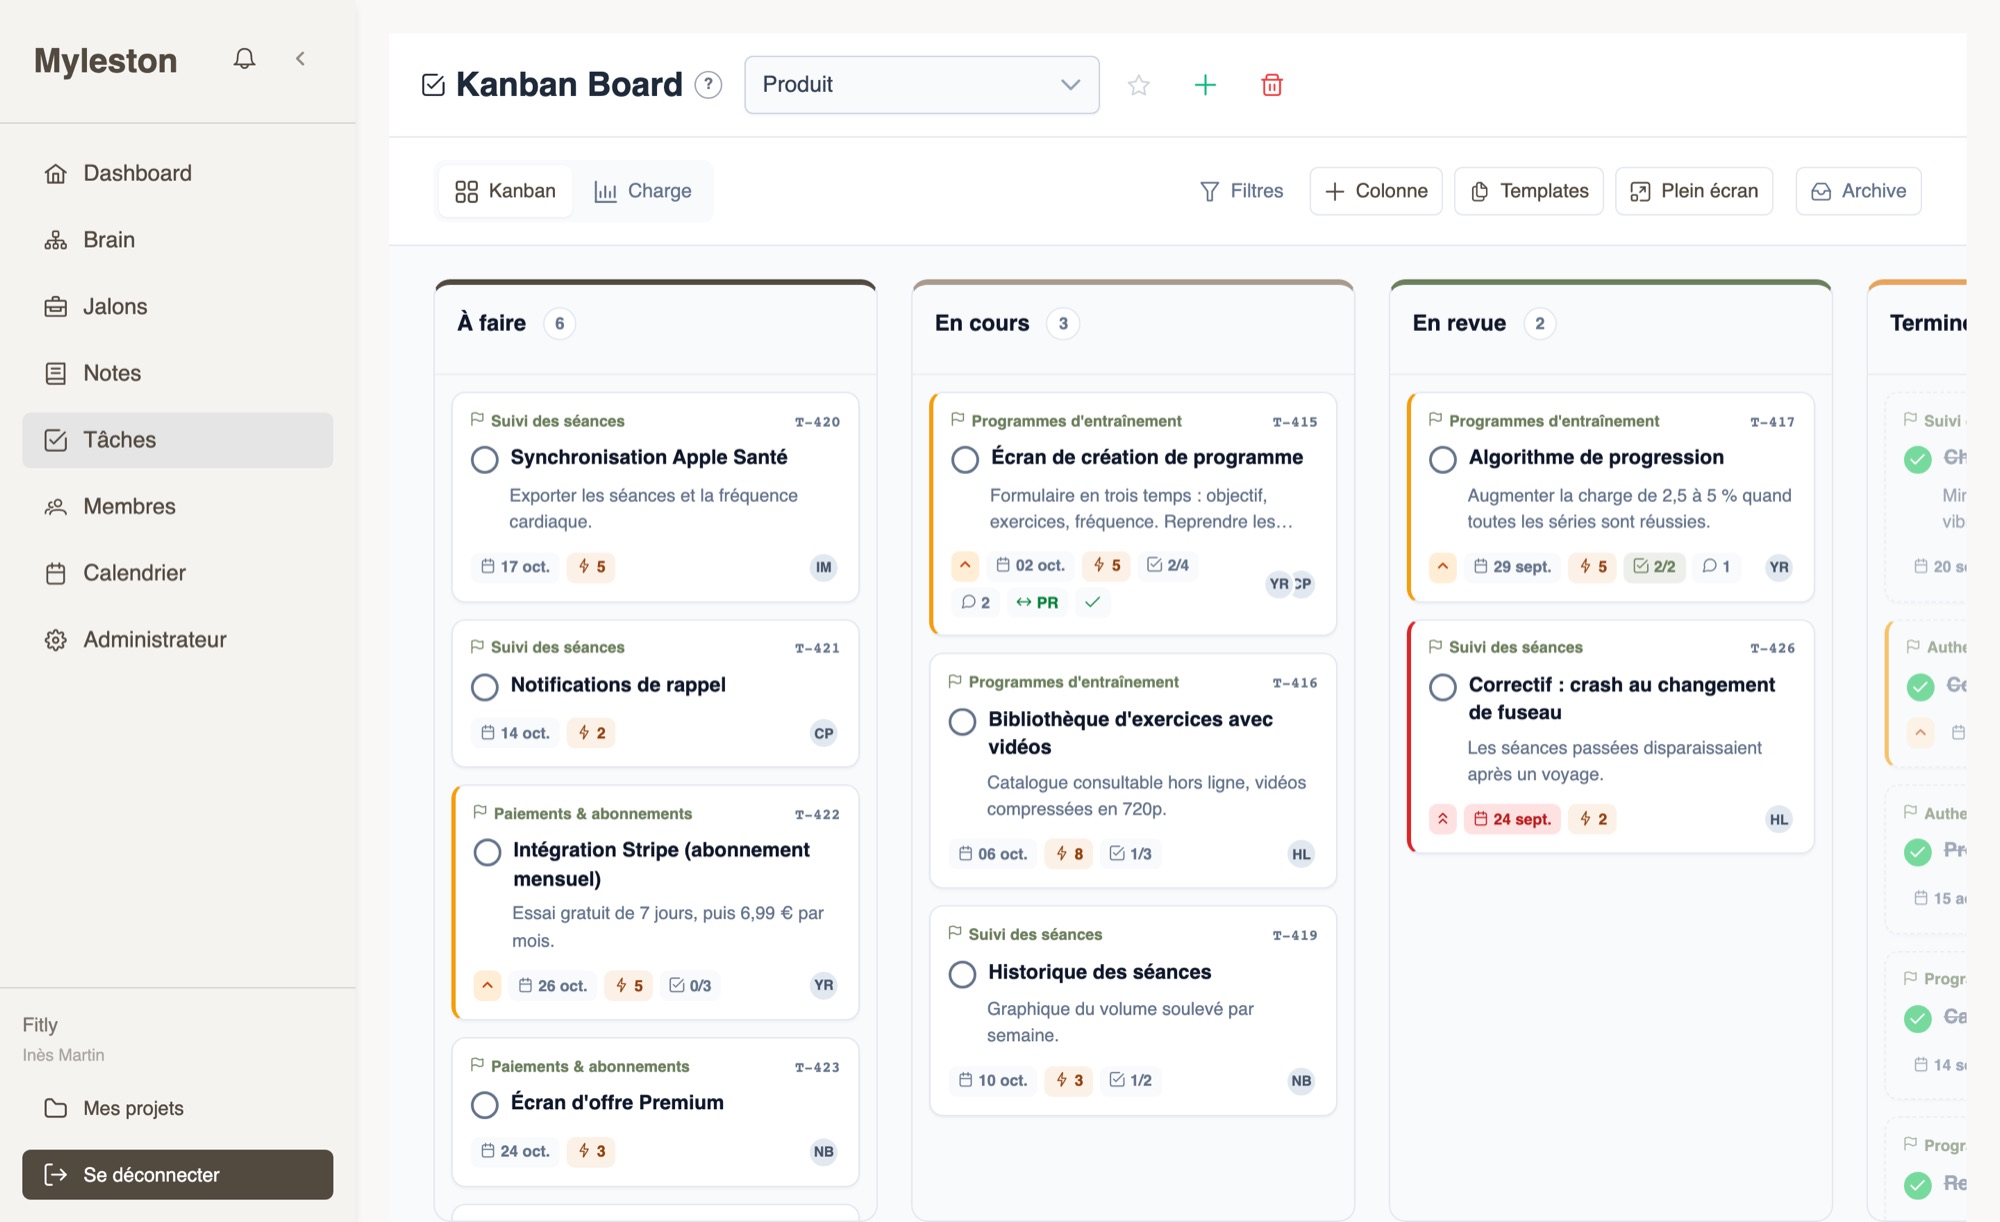The image size is (2000, 1222).
Task: Collapse the sidebar with the chevron
Action: (x=300, y=59)
